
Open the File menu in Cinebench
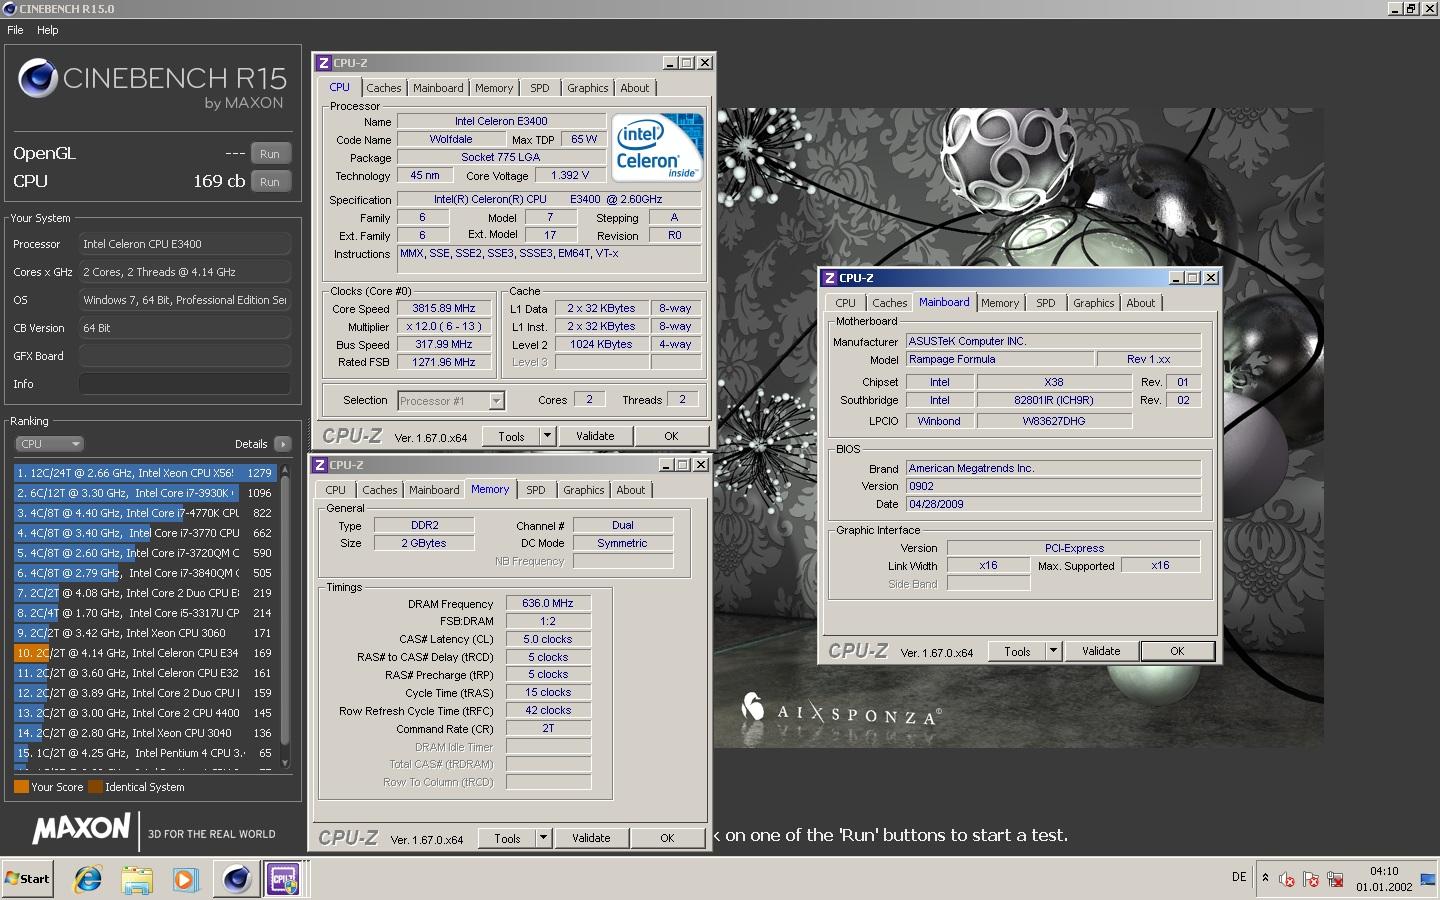pyautogui.click(x=15, y=30)
